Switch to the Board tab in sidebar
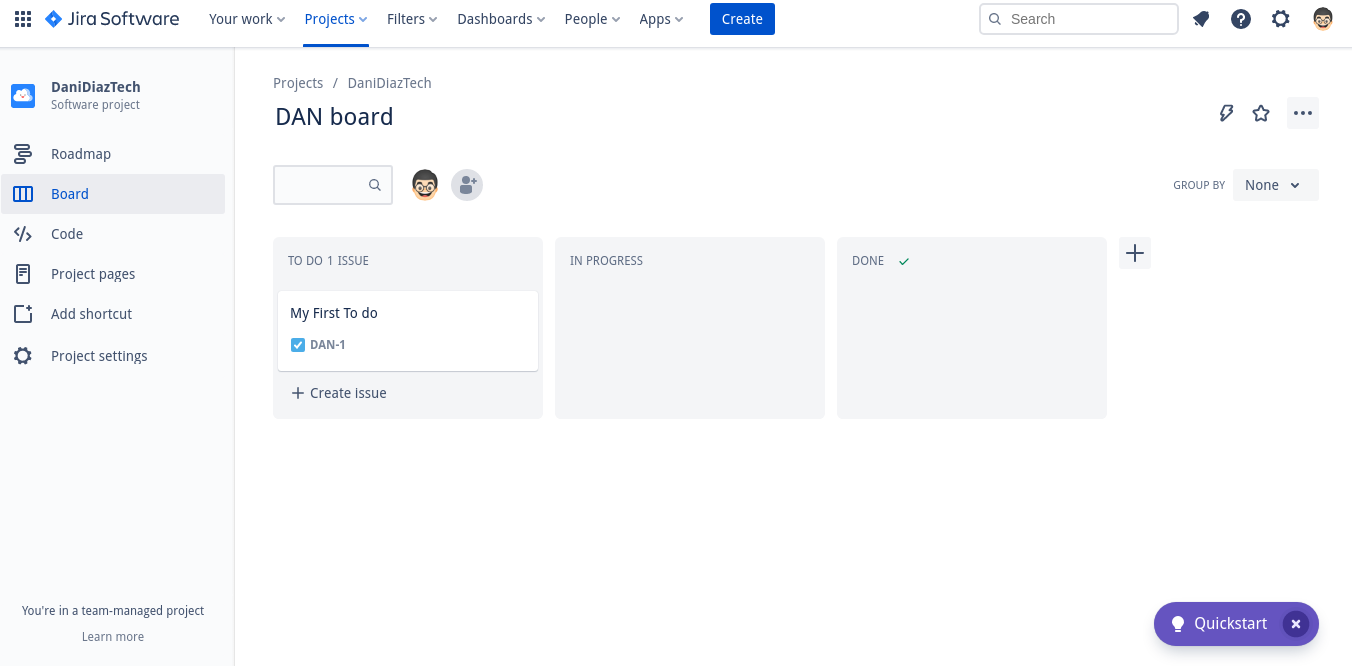 click(x=70, y=193)
